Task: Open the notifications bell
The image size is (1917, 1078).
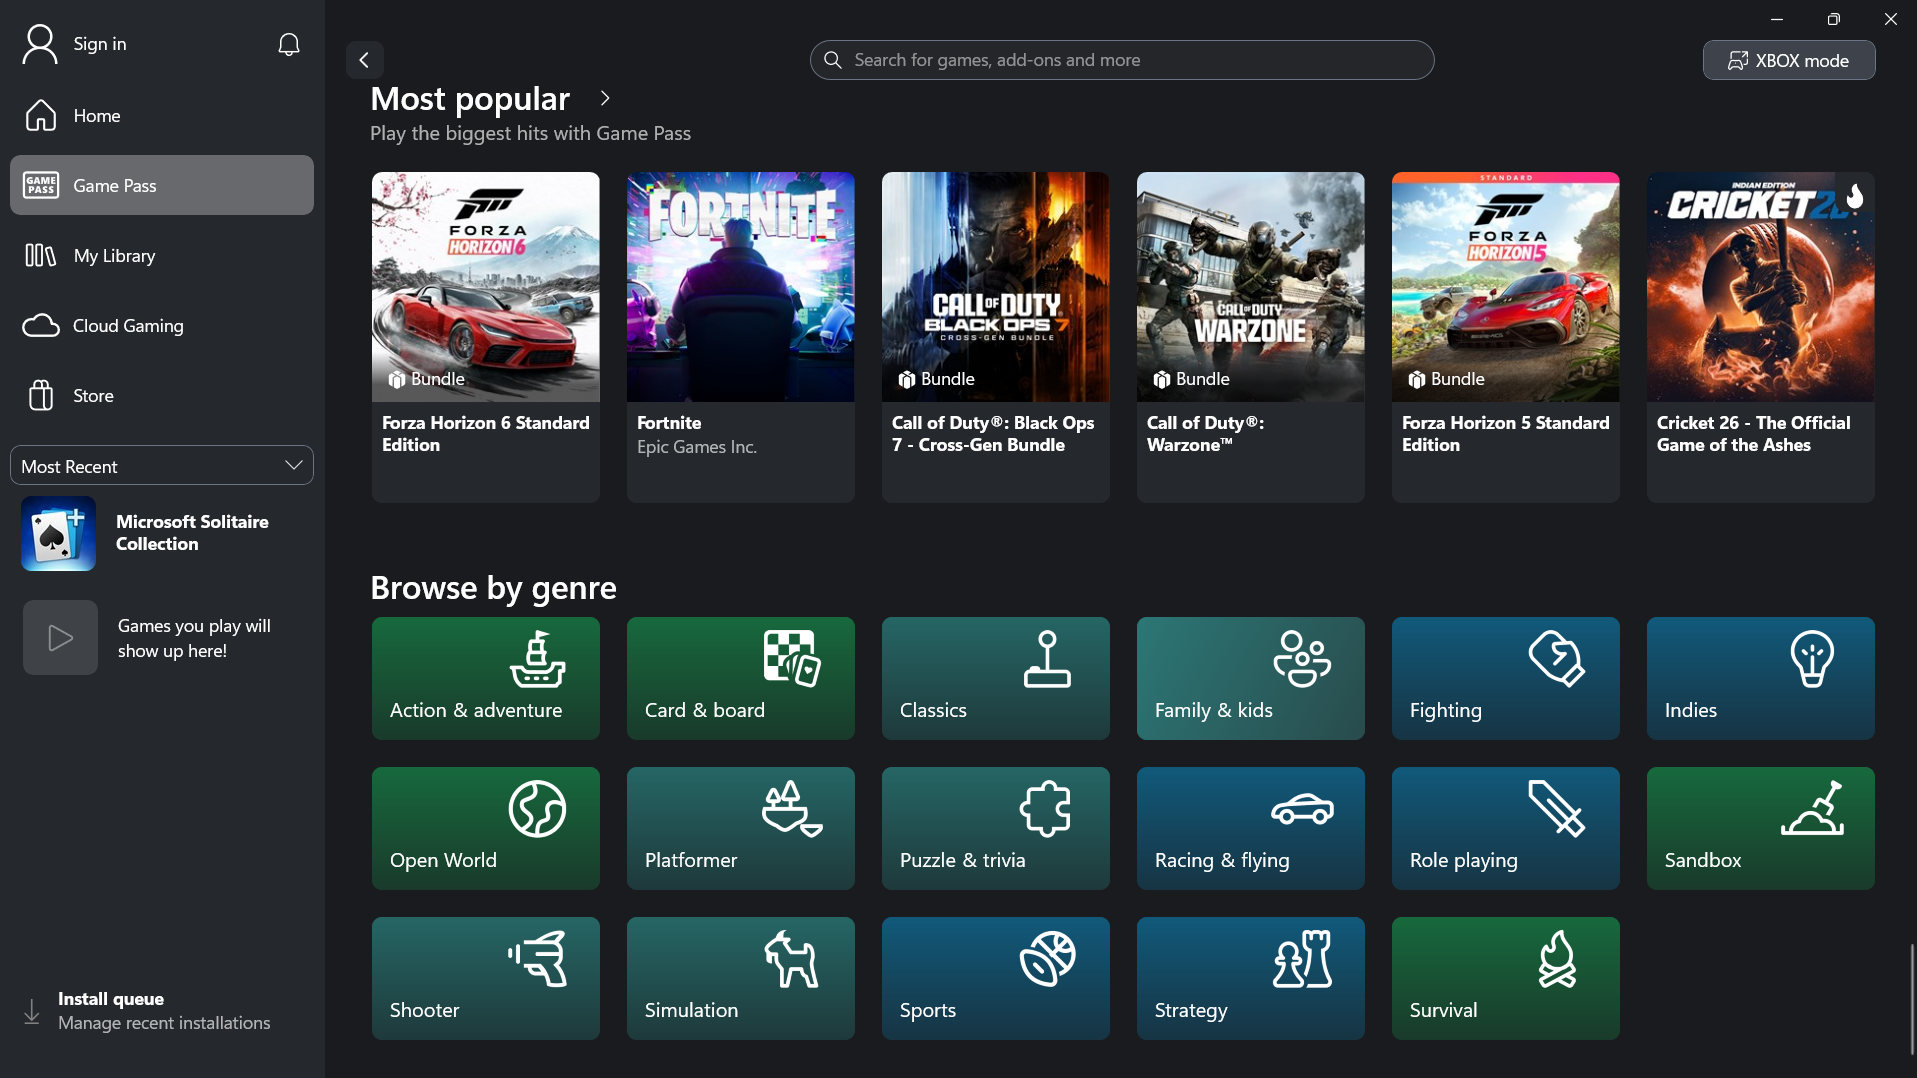Action: point(289,44)
